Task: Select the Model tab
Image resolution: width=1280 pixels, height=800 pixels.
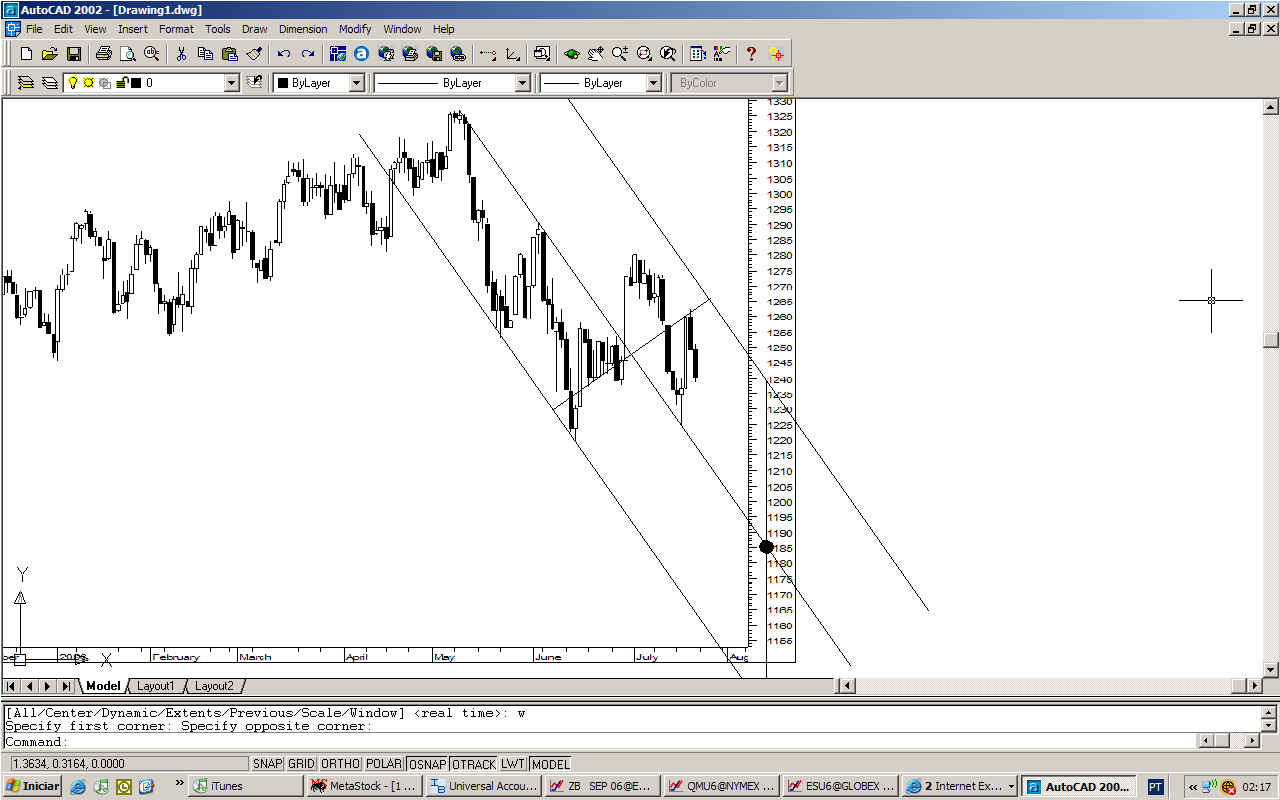Action: pos(103,686)
